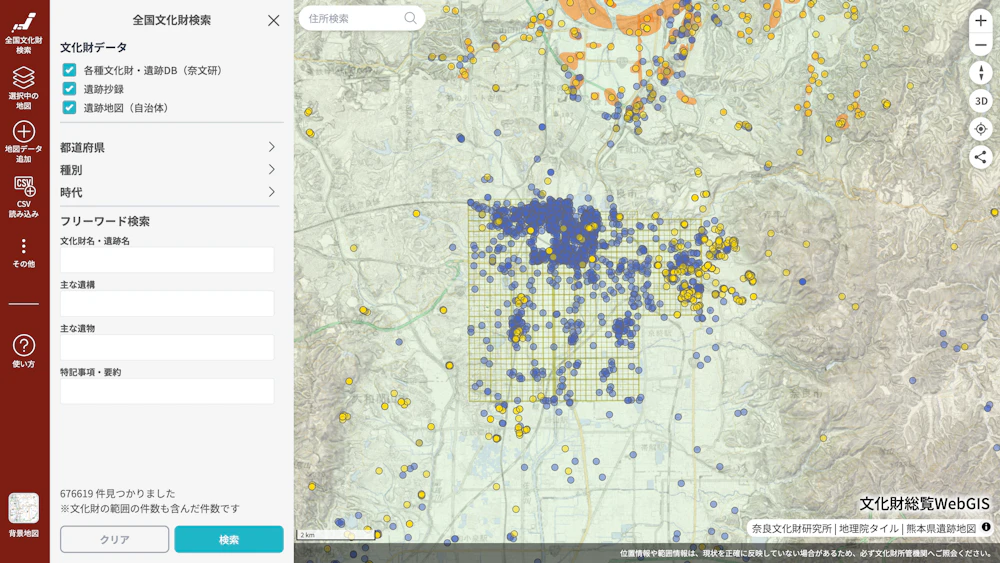The image size is (1000, 563).
Task: Zoom in with plus map button
Action: coord(980,21)
